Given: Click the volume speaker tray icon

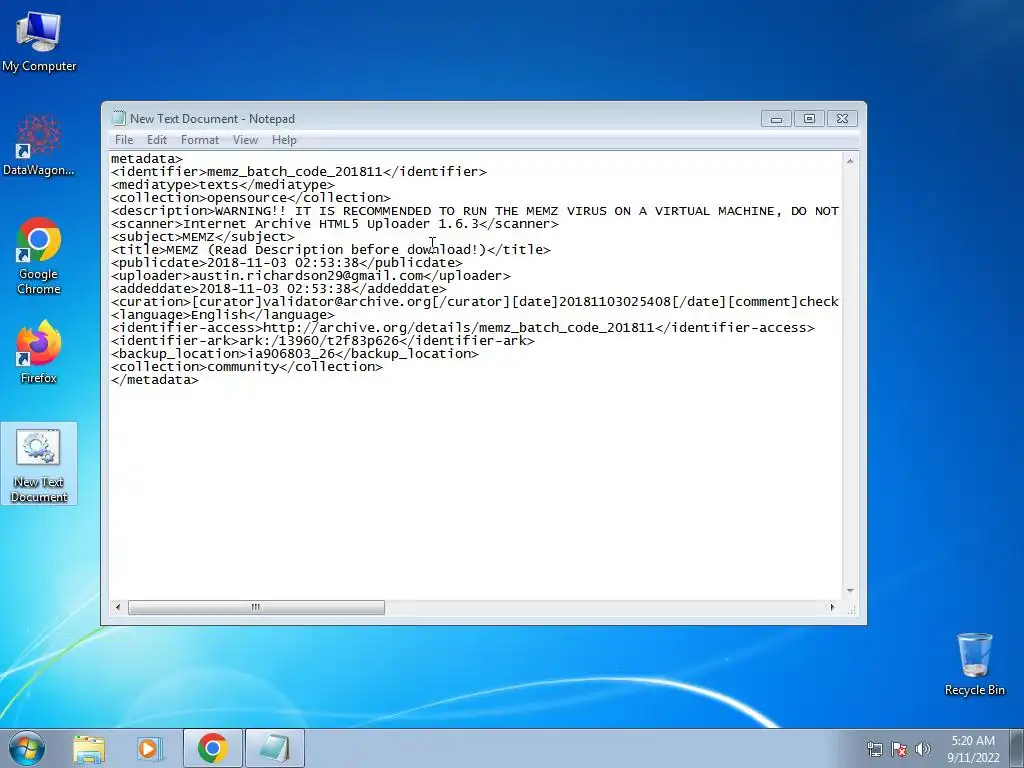Looking at the screenshot, I should (923, 749).
